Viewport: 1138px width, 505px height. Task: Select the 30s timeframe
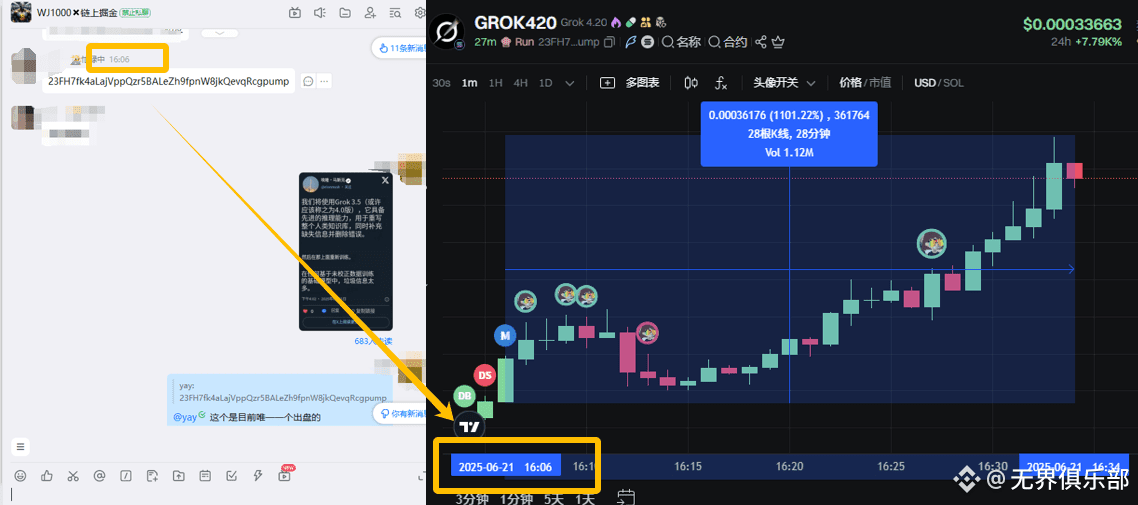pos(441,83)
